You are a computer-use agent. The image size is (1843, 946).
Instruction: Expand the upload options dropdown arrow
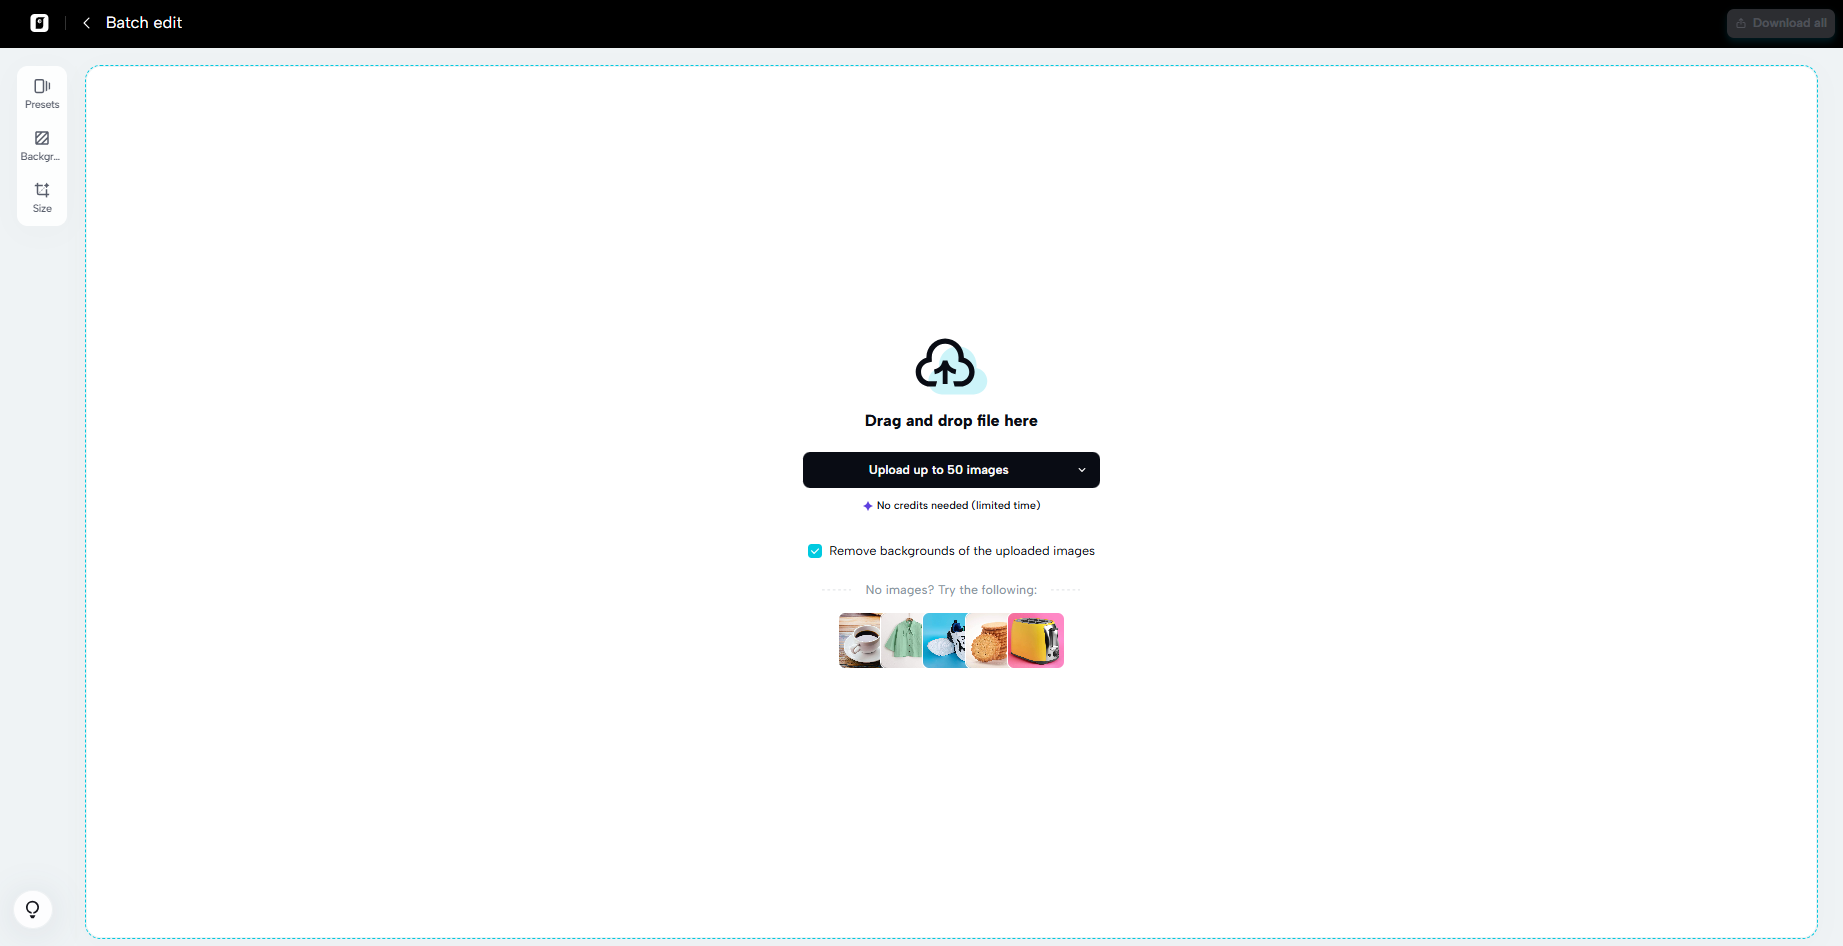(x=1082, y=470)
